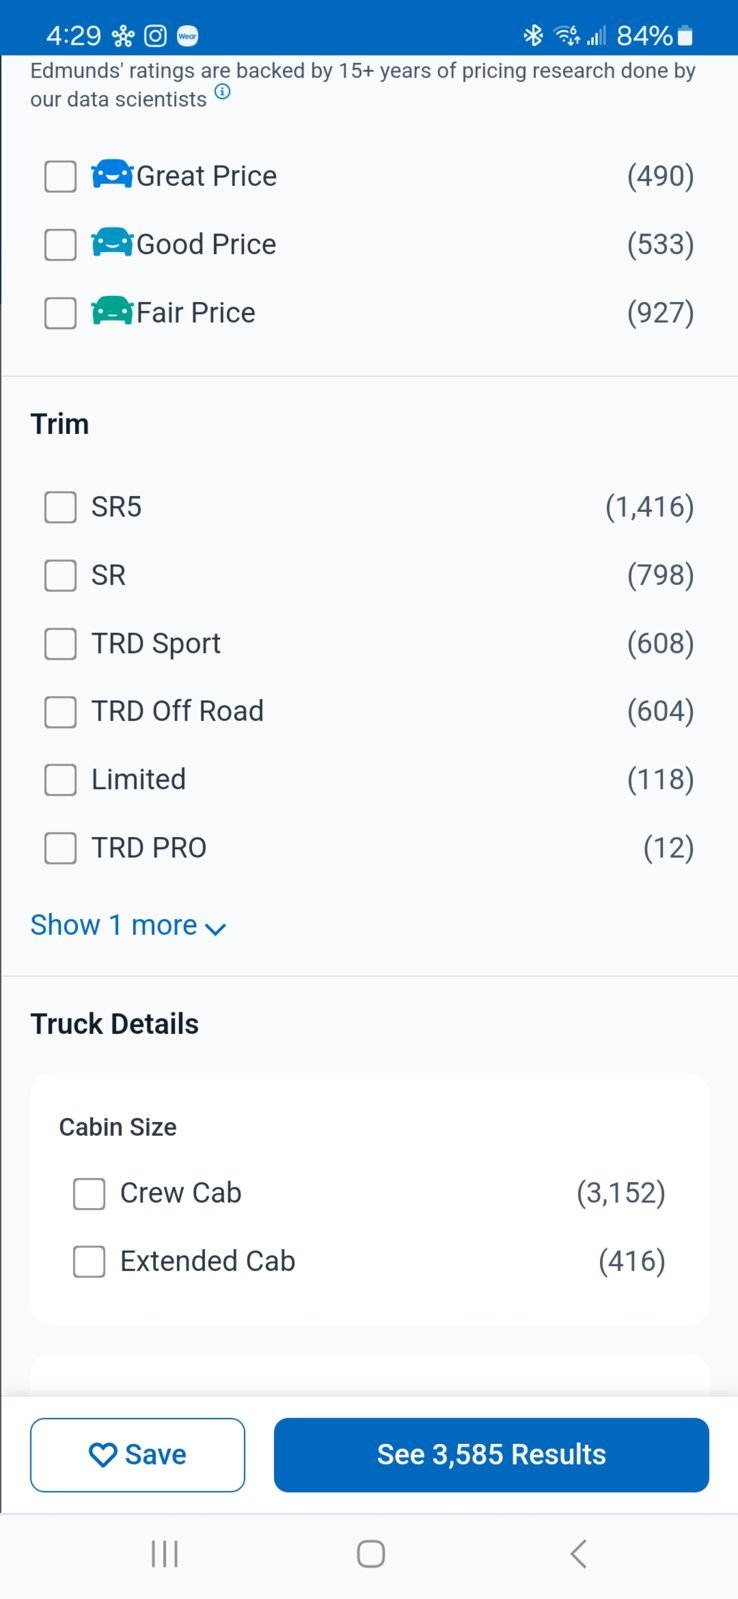Check the SR5 trim checkbox
This screenshot has width=738, height=1599.
(x=60, y=507)
